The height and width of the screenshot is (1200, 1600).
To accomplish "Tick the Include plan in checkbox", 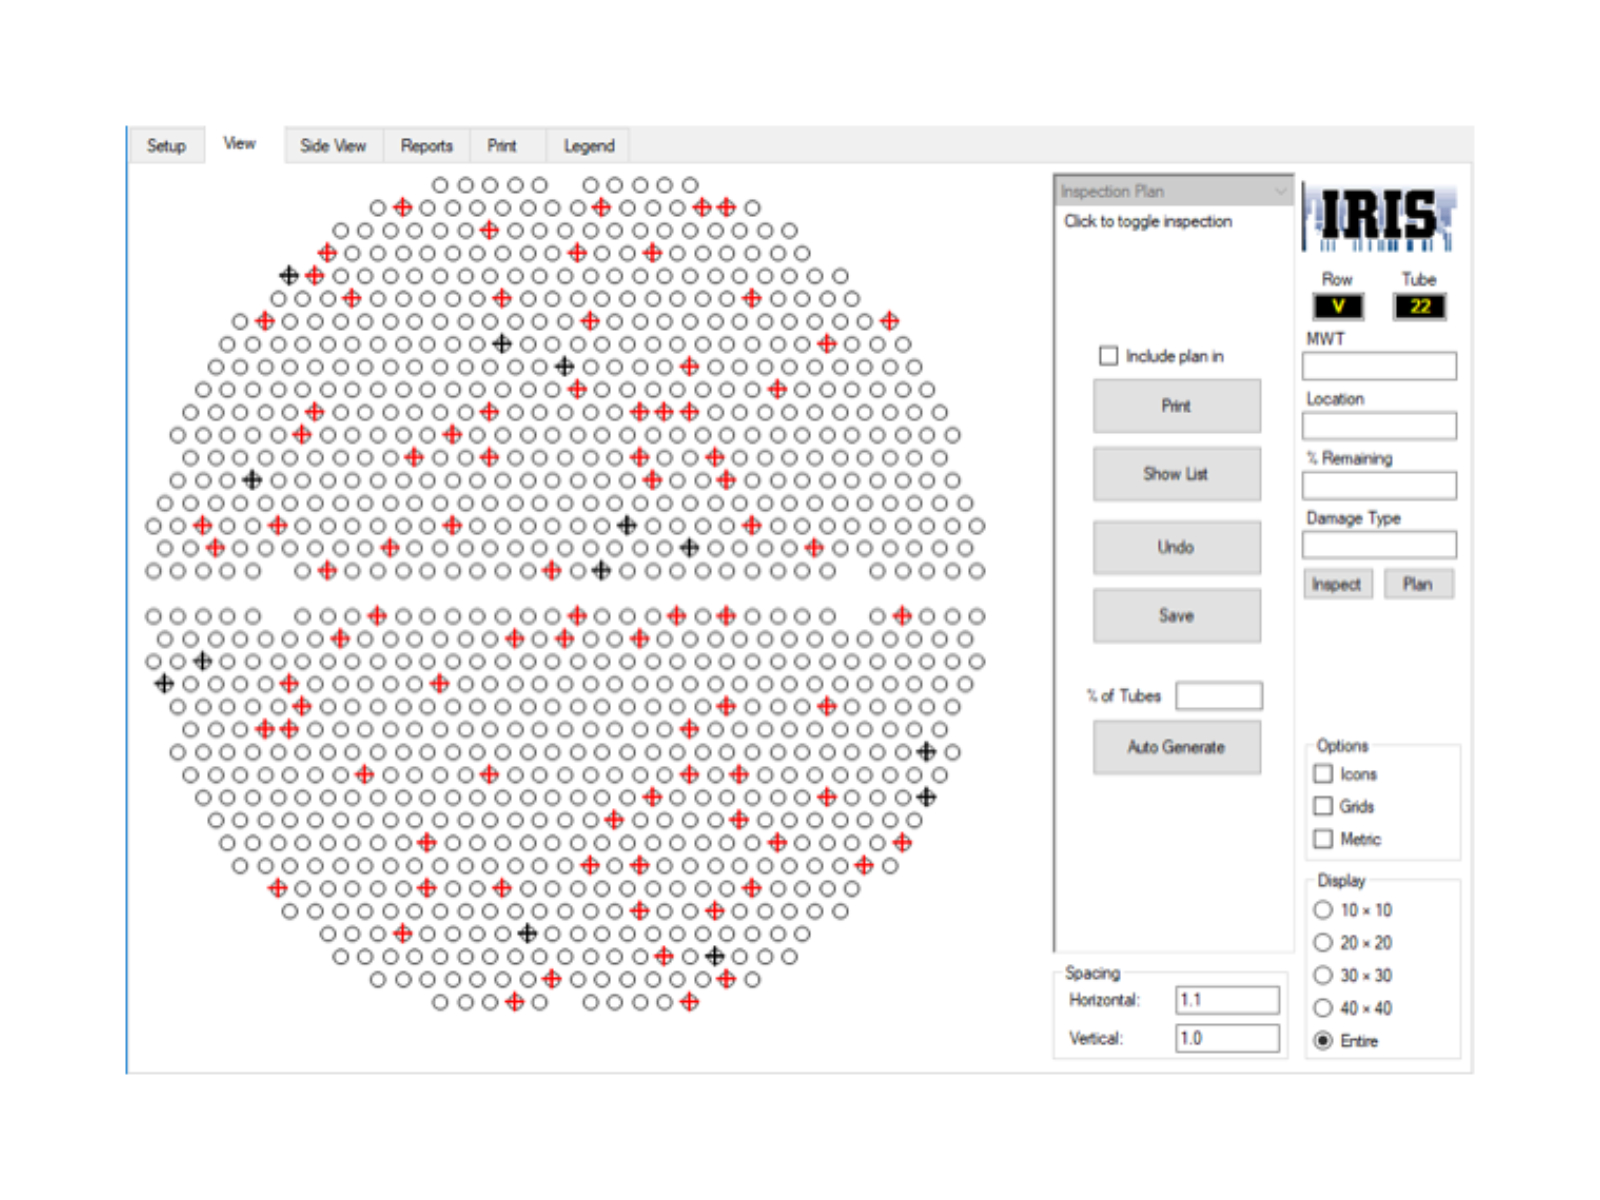I will pyautogui.click(x=1108, y=356).
